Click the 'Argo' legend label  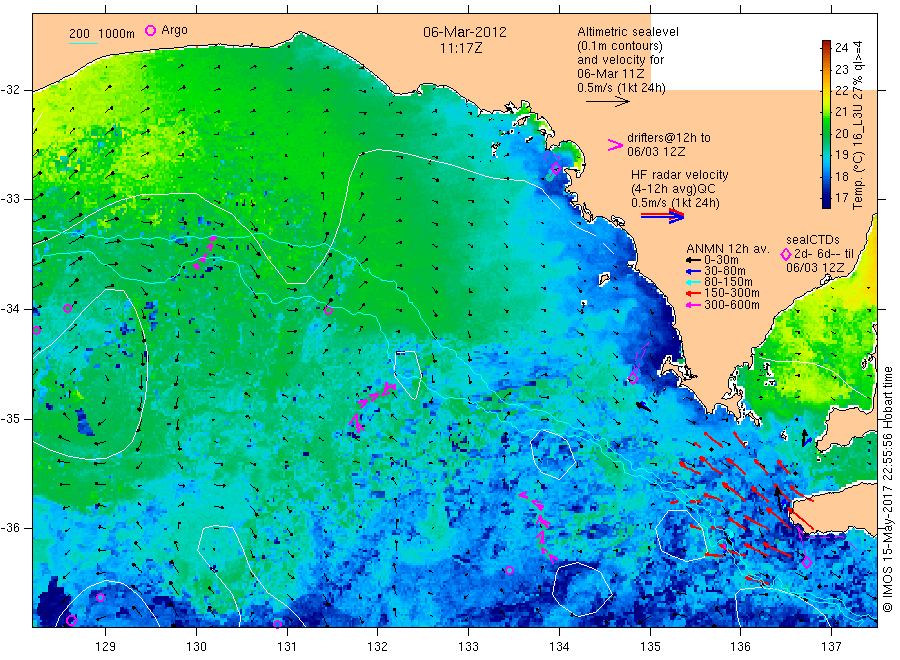click(174, 30)
